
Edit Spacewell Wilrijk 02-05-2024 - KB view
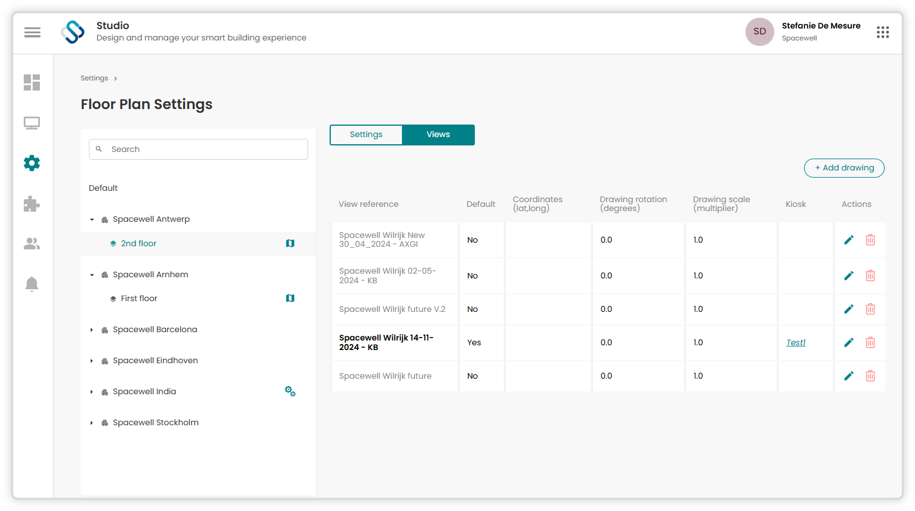pyautogui.click(x=848, y=275)
